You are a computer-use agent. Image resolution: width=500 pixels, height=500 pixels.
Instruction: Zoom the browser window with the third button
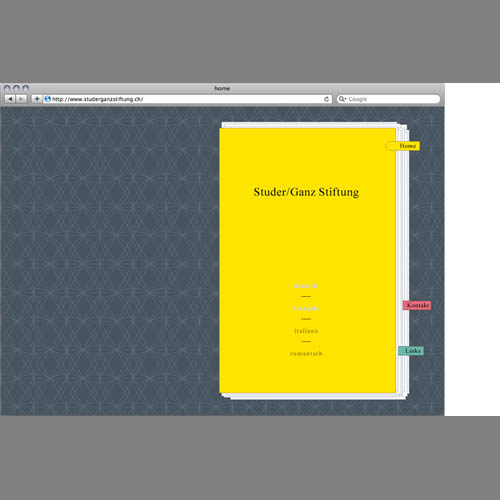pyautogui.click(x=25, y=88)
